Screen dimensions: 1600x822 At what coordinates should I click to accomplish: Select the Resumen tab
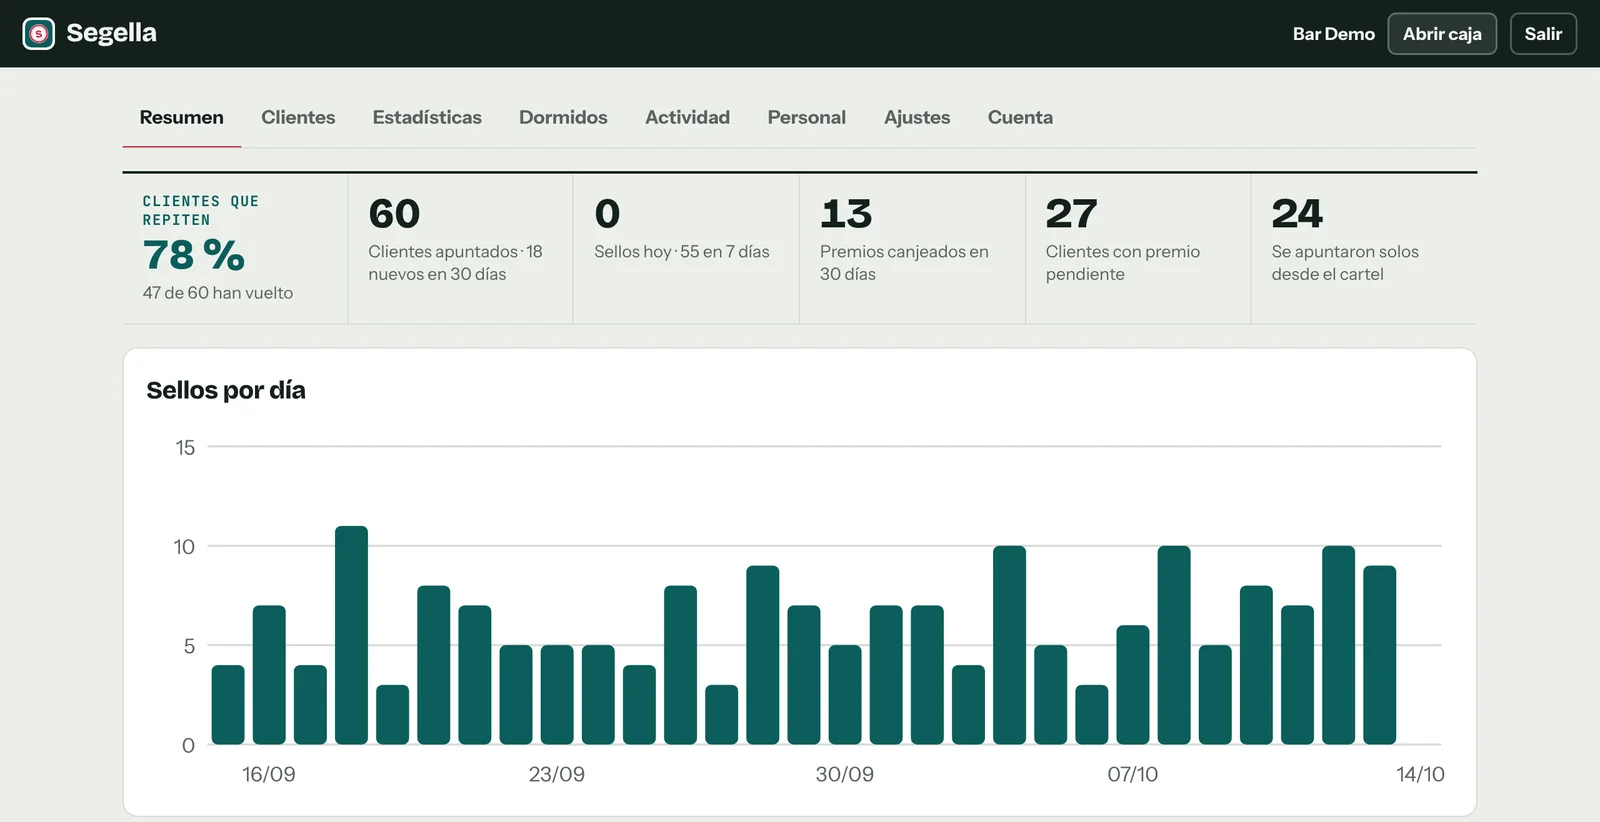182,117
